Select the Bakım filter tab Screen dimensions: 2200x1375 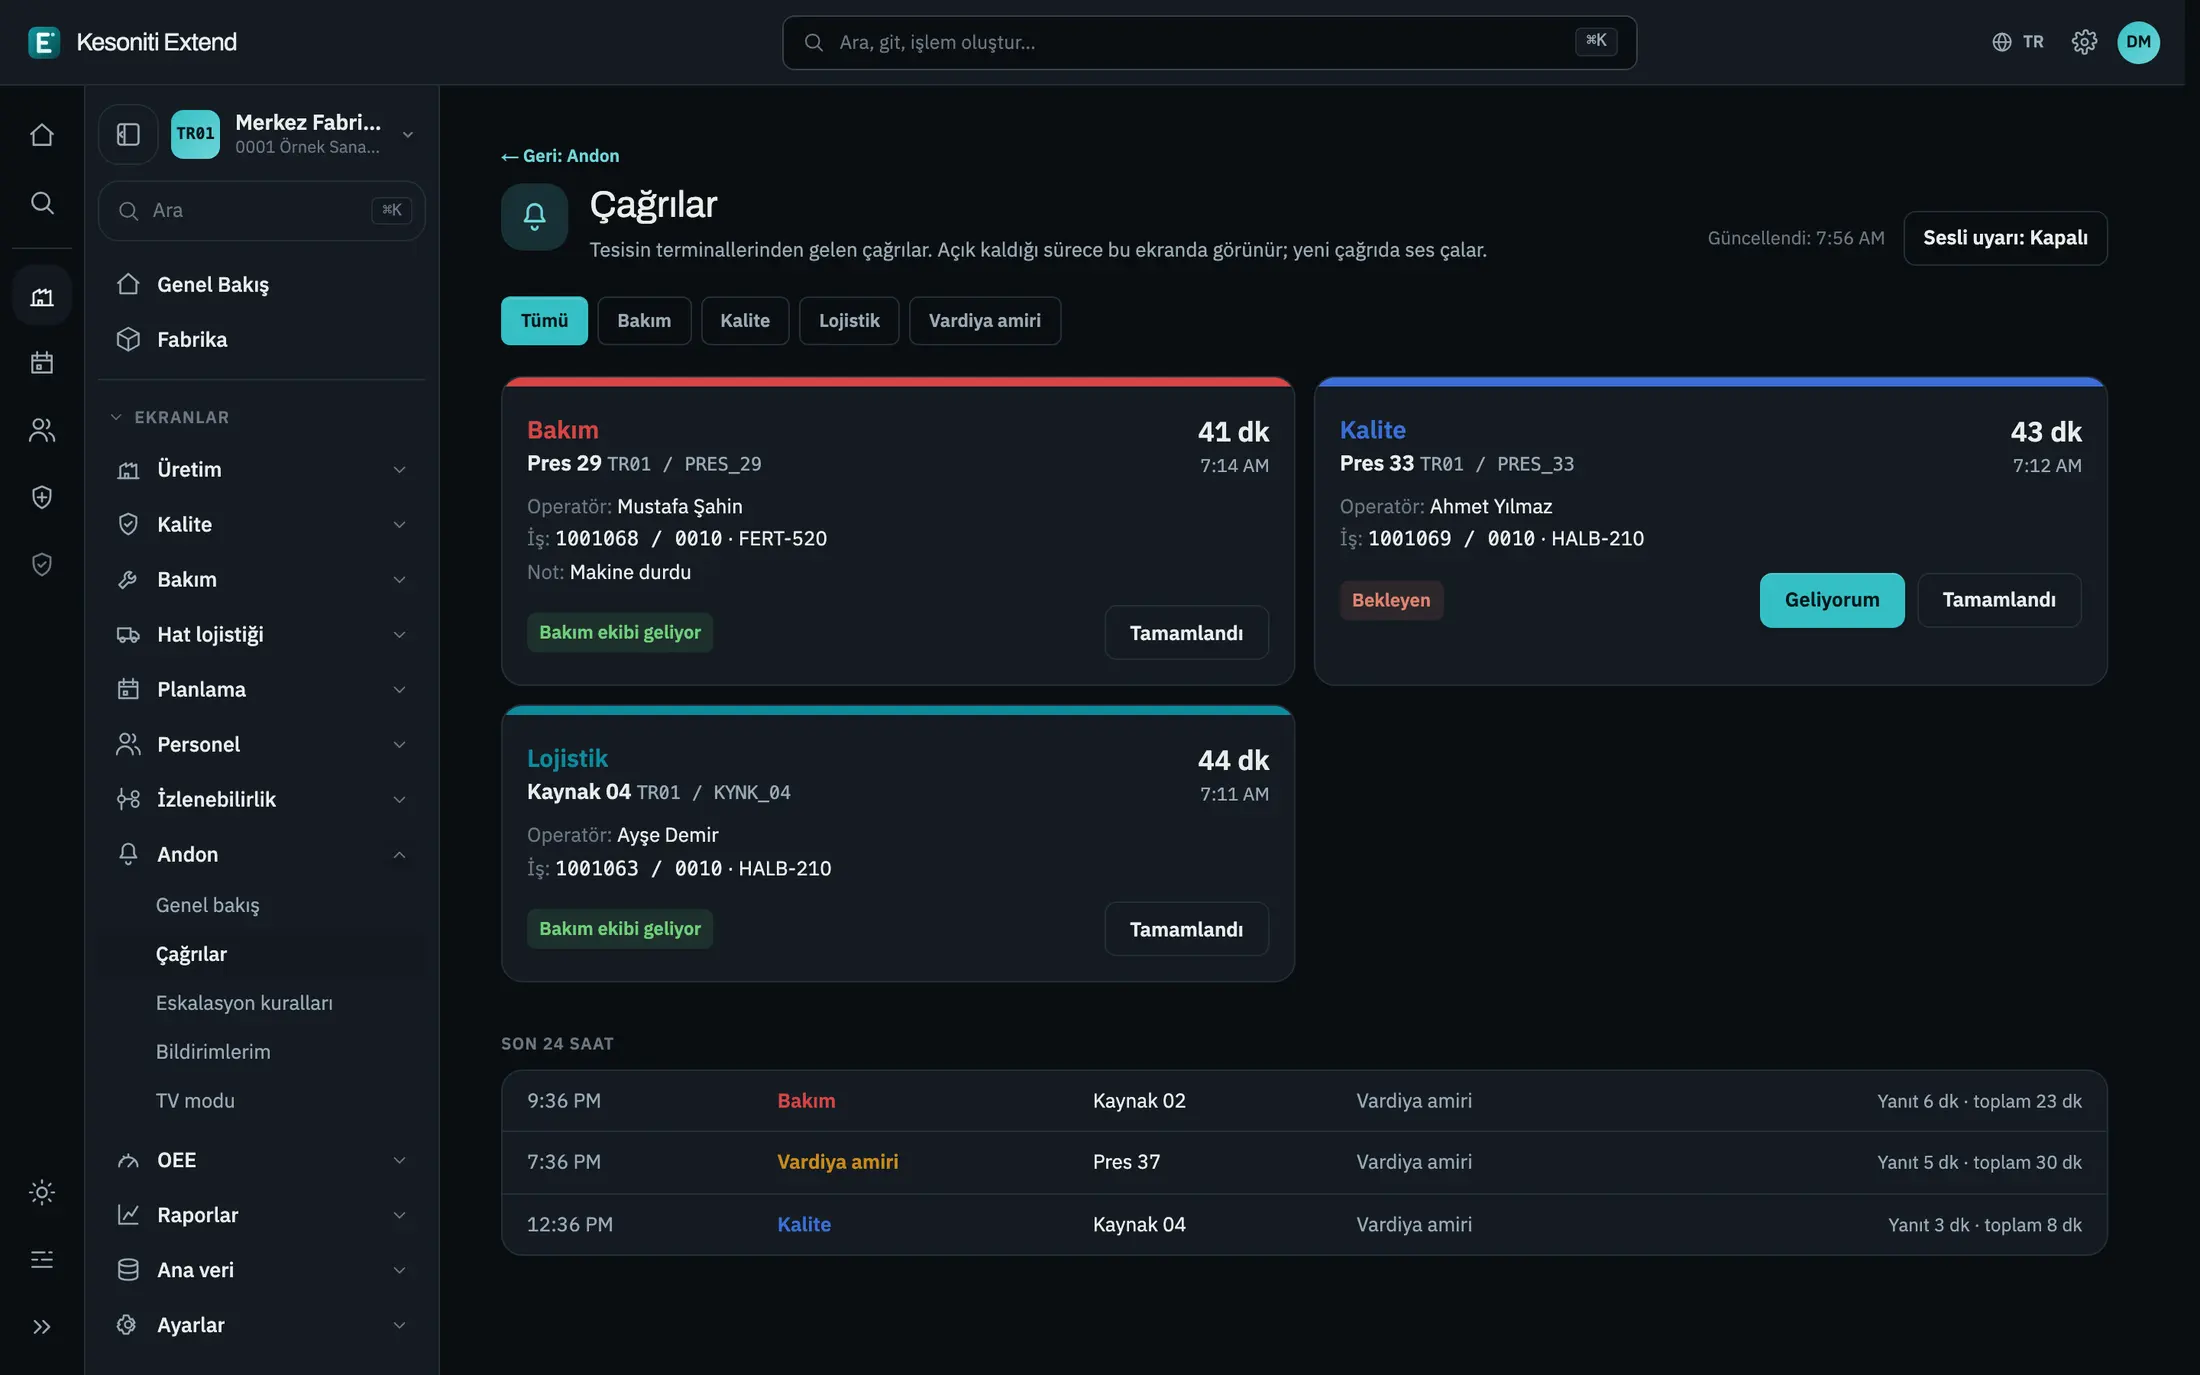[644, 321]
